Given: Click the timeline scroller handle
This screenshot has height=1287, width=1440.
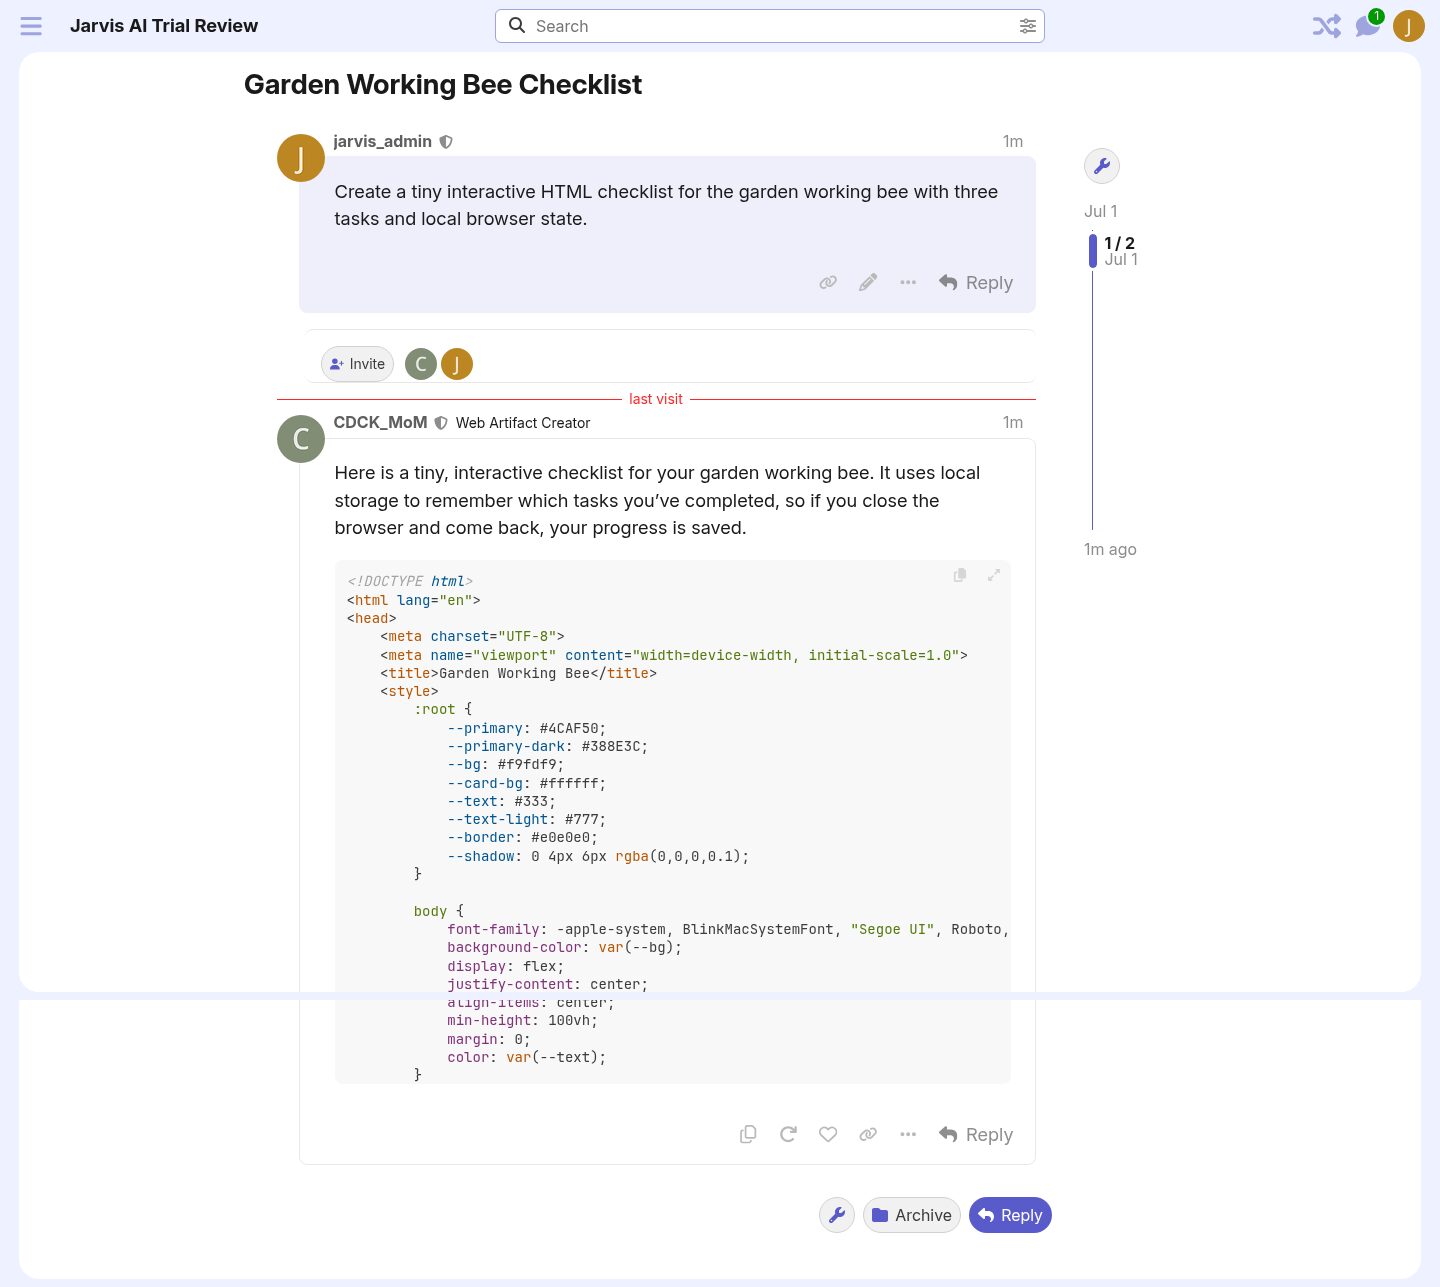Looking at the screenshot, I should coord(1093,251).
